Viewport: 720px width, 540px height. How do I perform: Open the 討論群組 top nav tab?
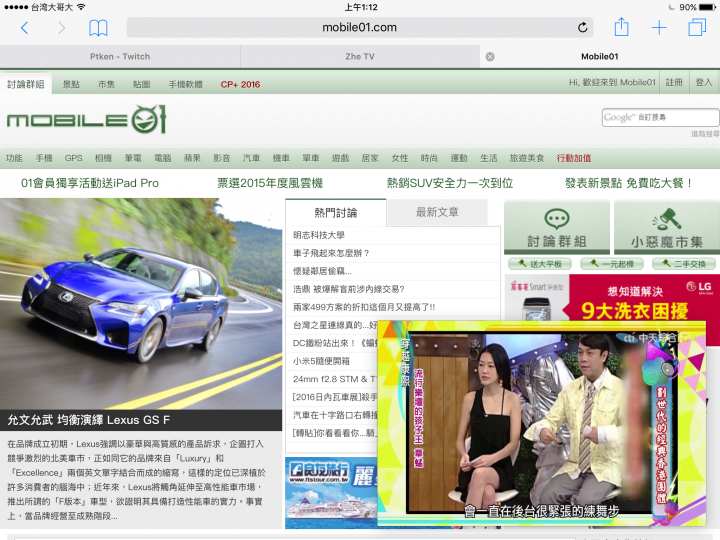pyautogui.click(x=26, y=84)
